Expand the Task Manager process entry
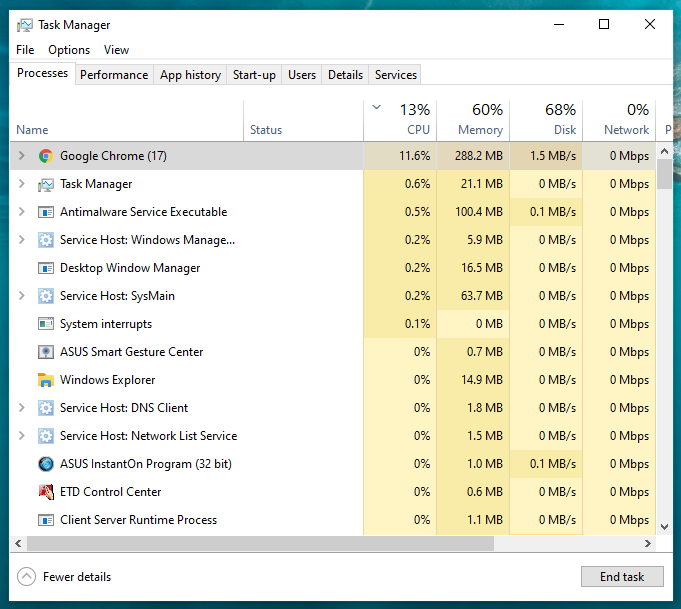Image resolution: width=681 pixels, height=609 pixels. [22, 184]
